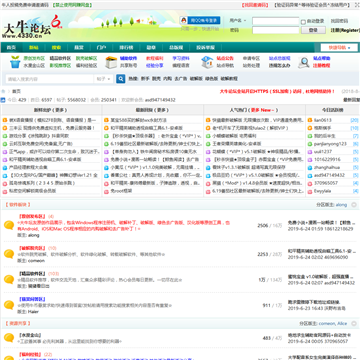Click the QQ penguin login icon

(183, 20)
